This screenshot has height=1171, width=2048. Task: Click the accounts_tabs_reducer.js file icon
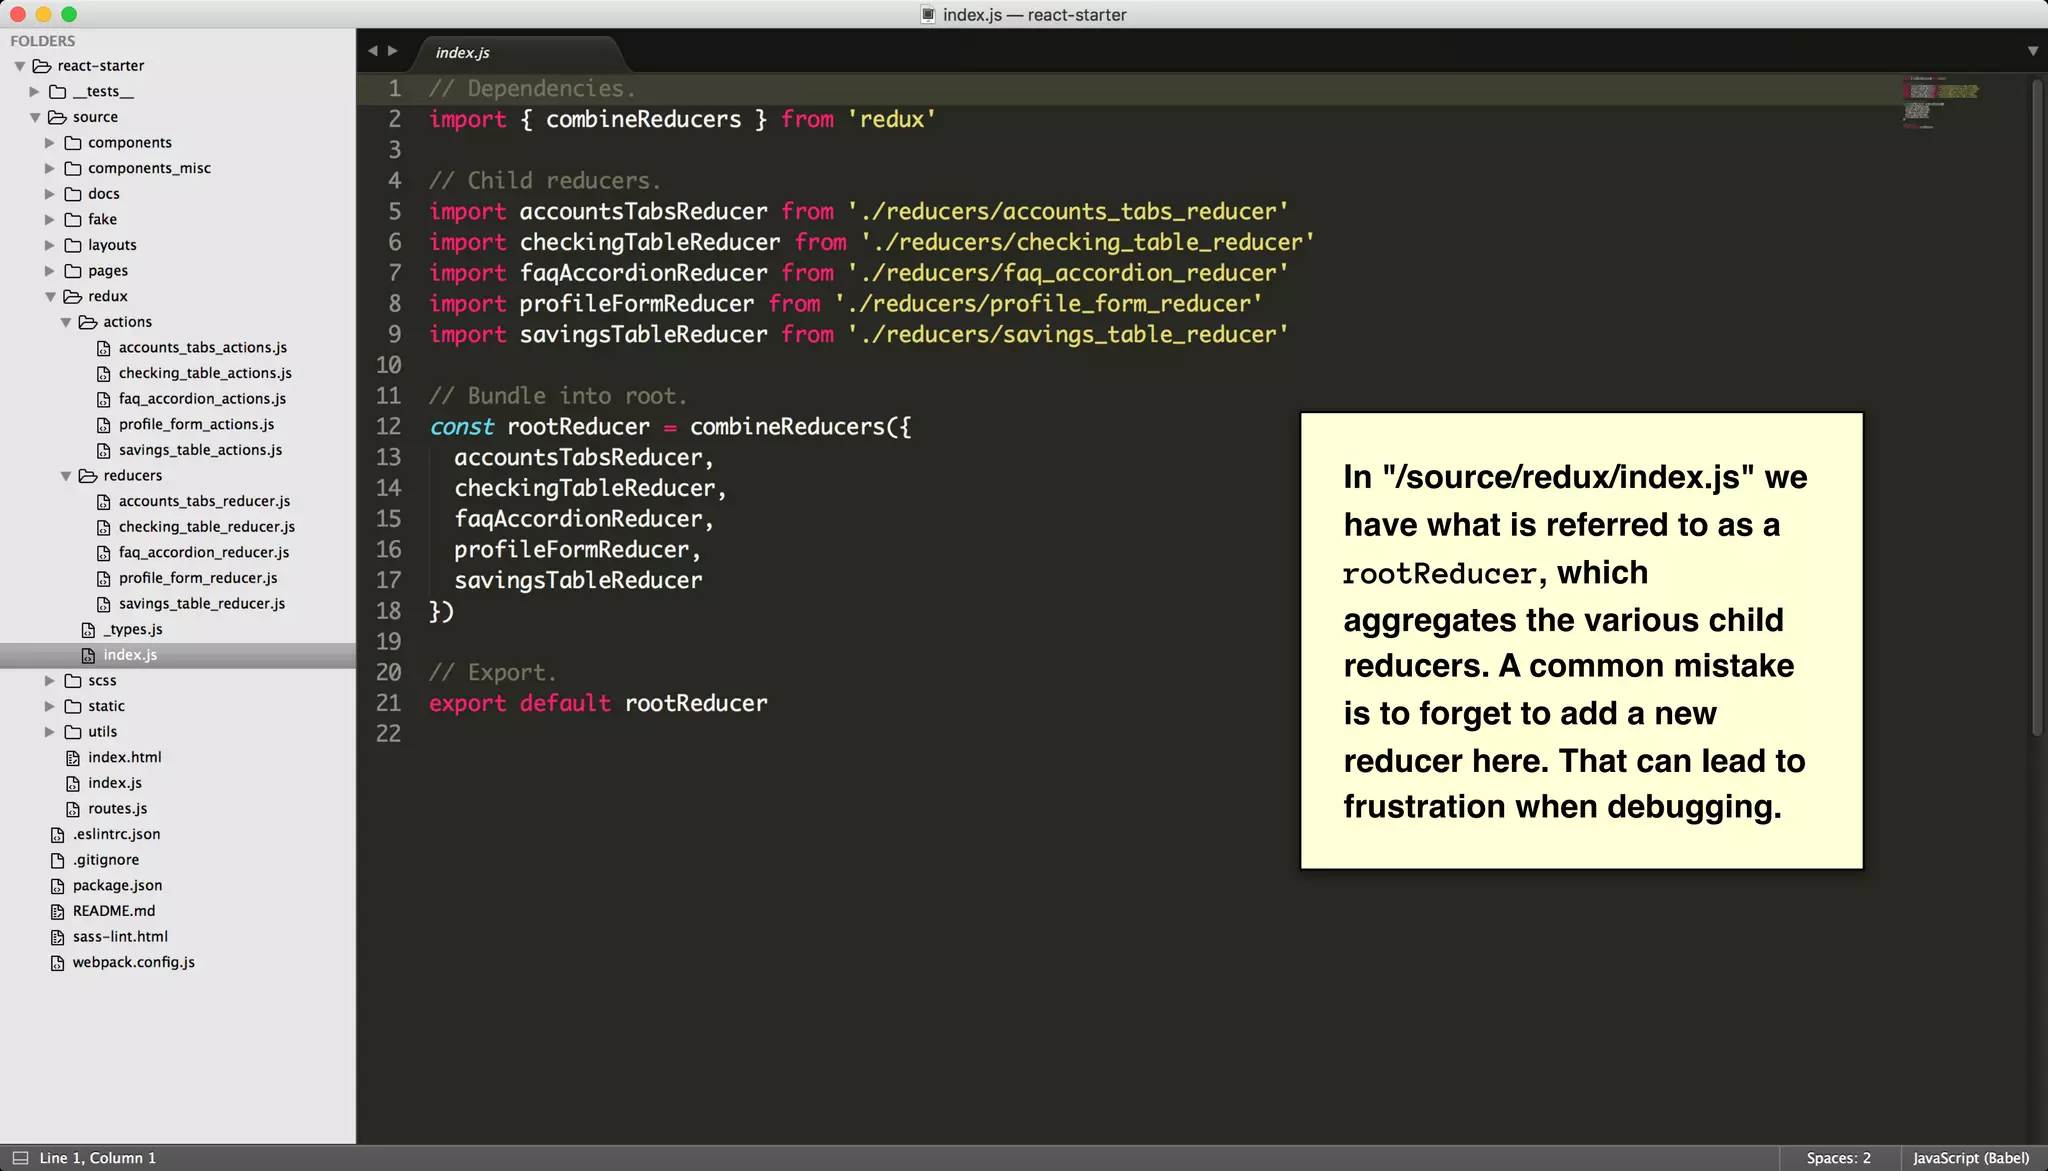point(104,502)
